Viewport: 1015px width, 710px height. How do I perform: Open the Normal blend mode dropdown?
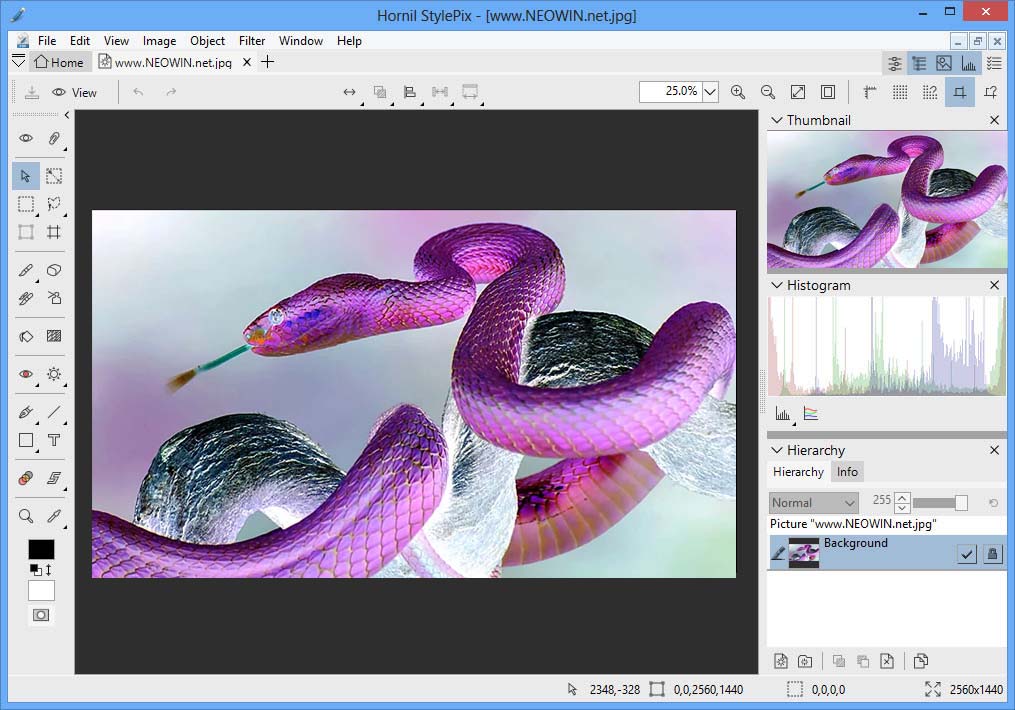point(814,503)
